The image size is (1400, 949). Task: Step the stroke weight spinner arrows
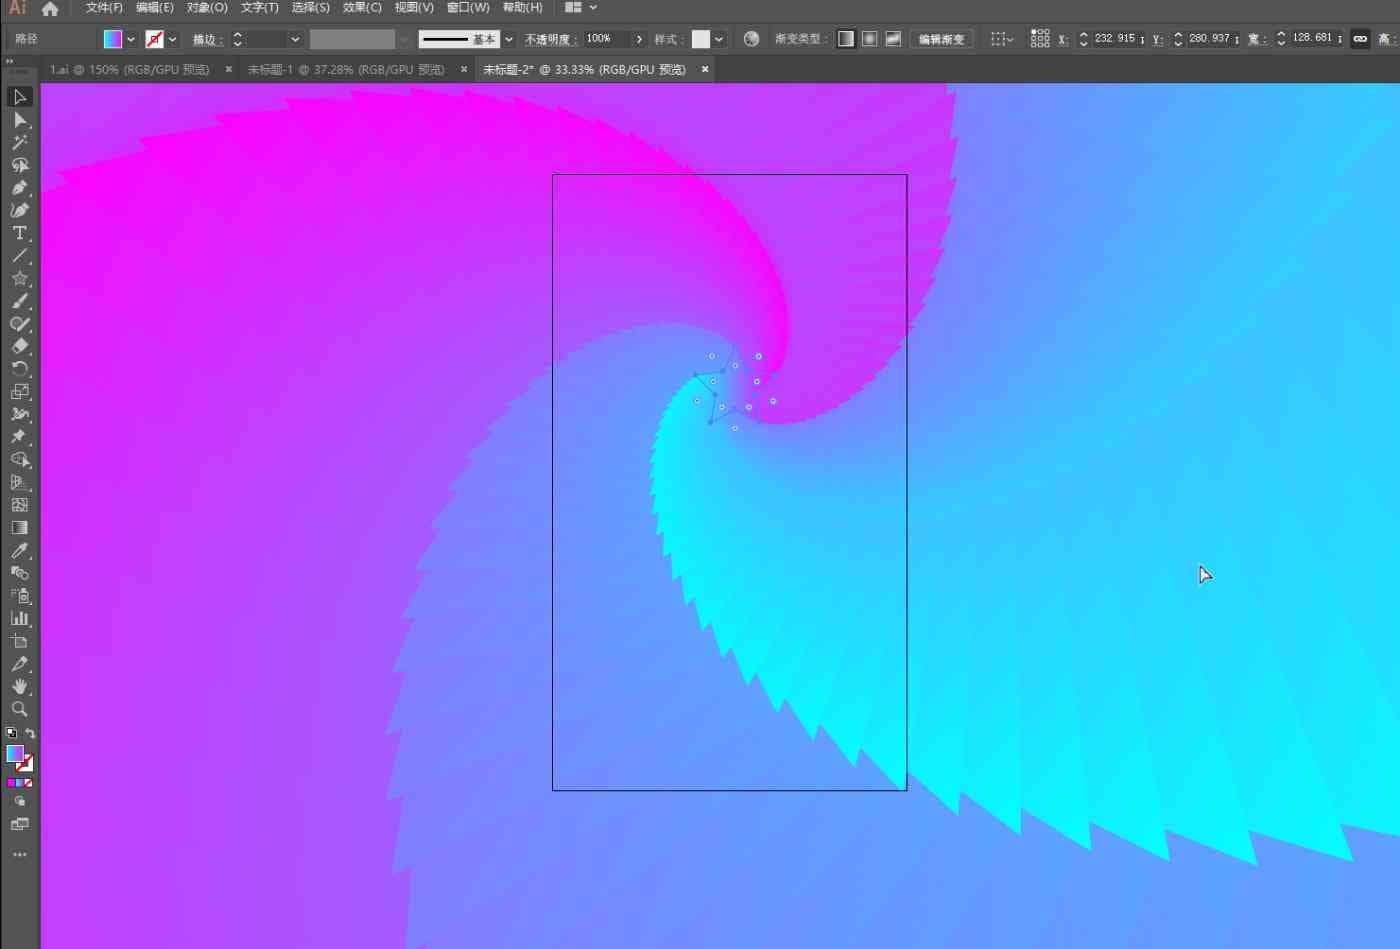tap(237, 39)
